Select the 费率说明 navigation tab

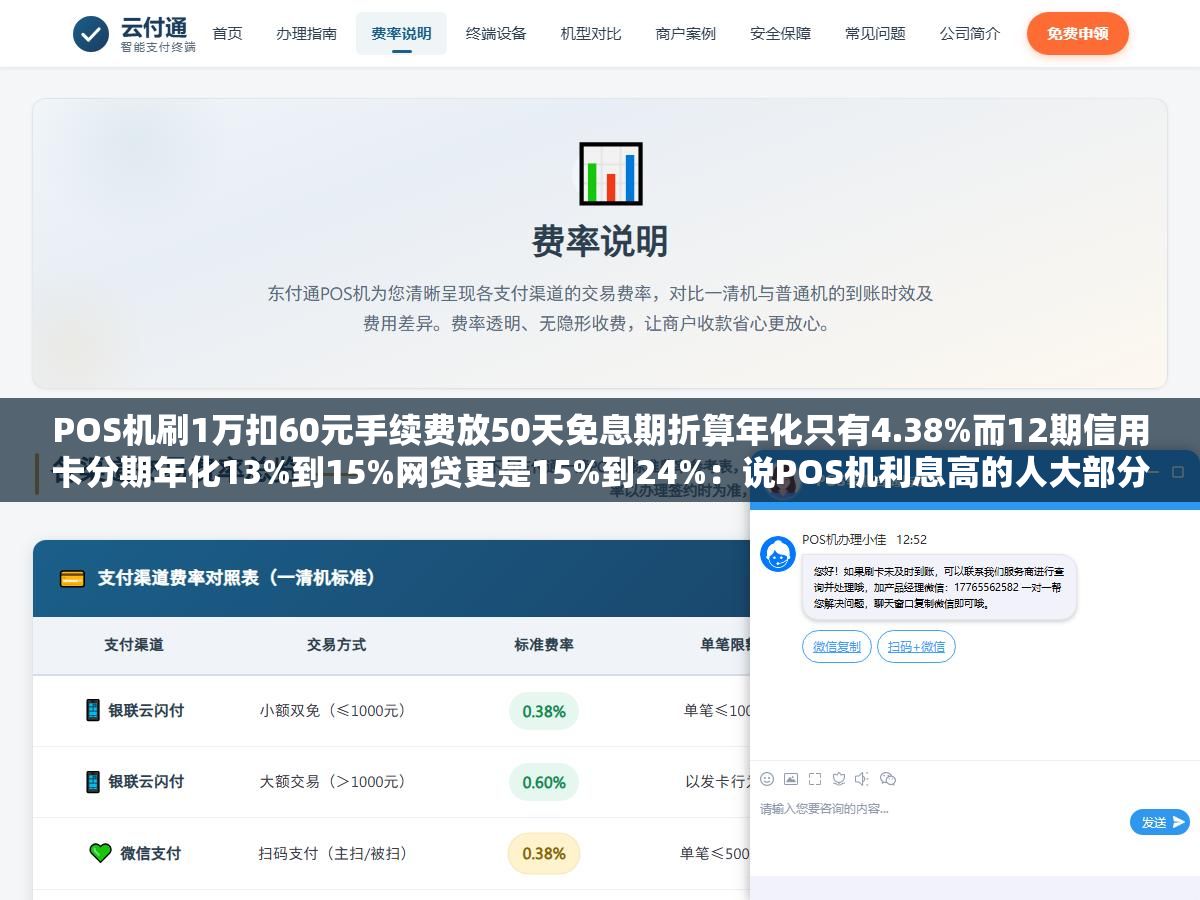coord(401,33)
